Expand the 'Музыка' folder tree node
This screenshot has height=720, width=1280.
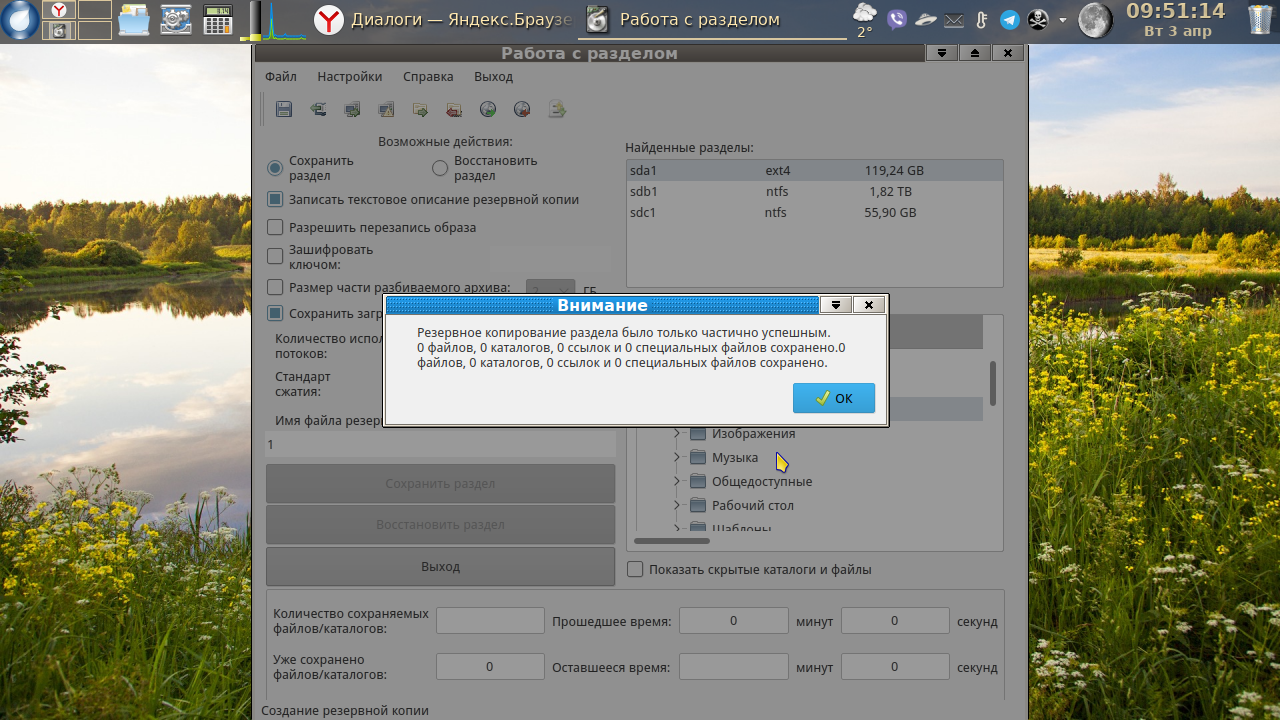(676, 457)
